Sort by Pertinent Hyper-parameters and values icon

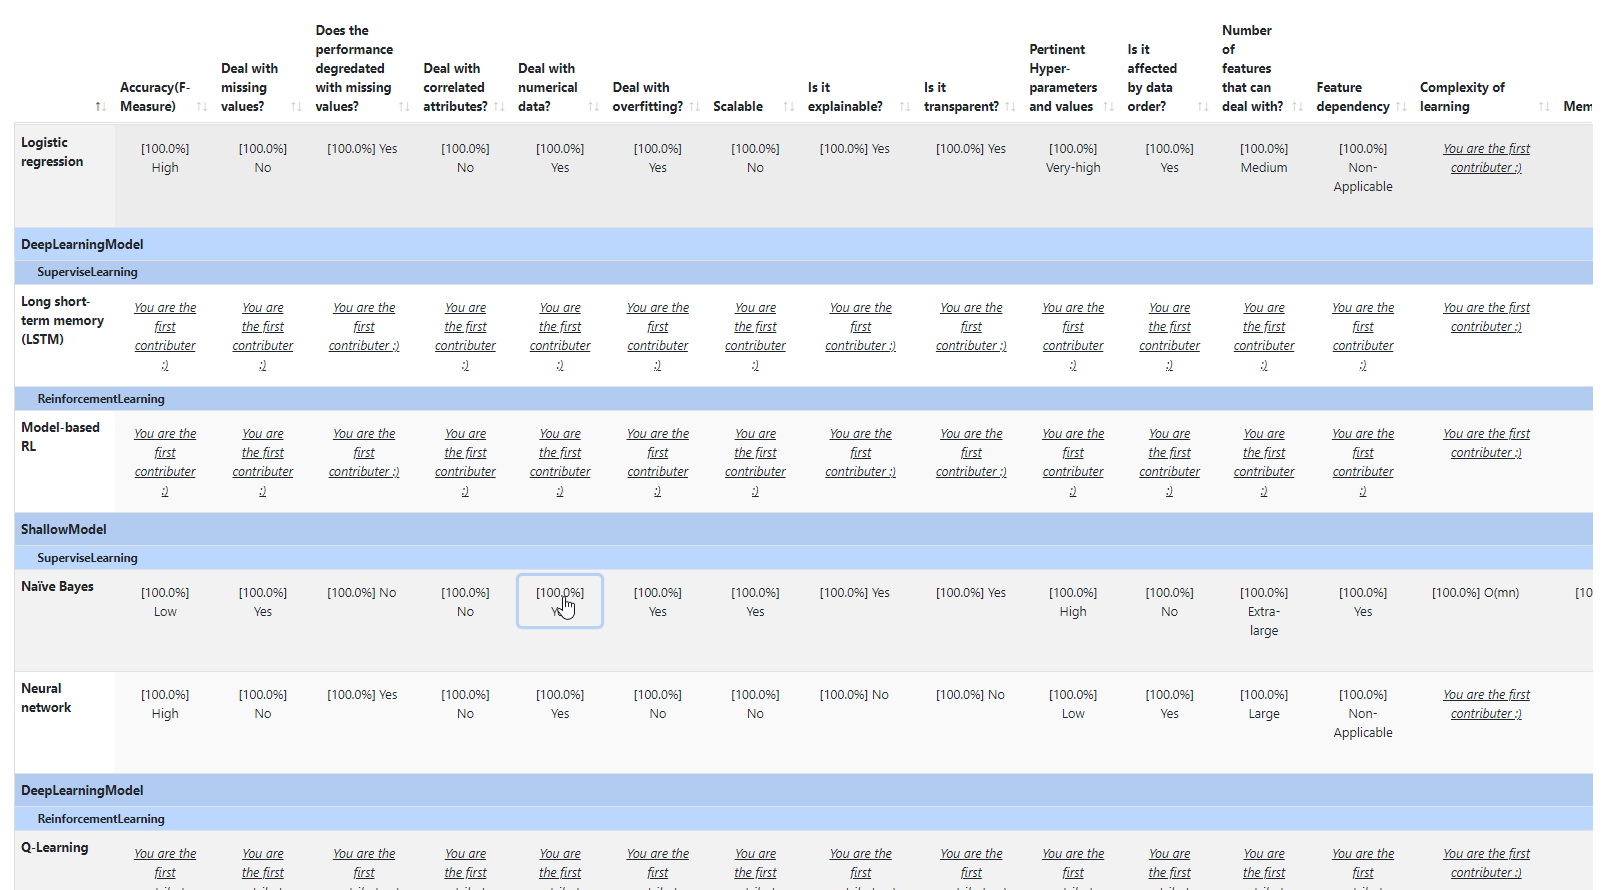pyautogui.click(x=1108, y=107)
